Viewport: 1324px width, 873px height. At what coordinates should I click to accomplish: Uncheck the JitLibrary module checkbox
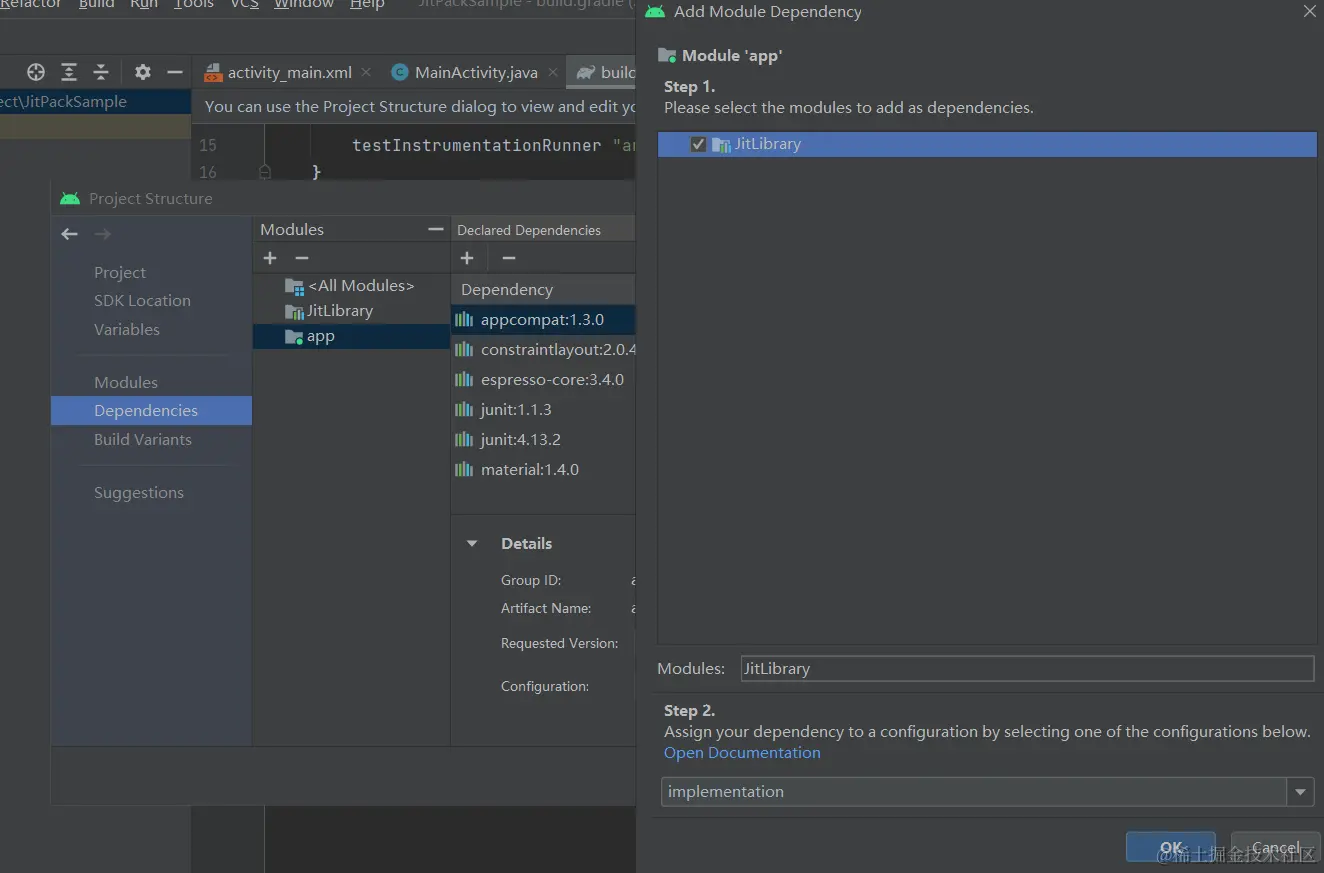[x=698, y=144]
